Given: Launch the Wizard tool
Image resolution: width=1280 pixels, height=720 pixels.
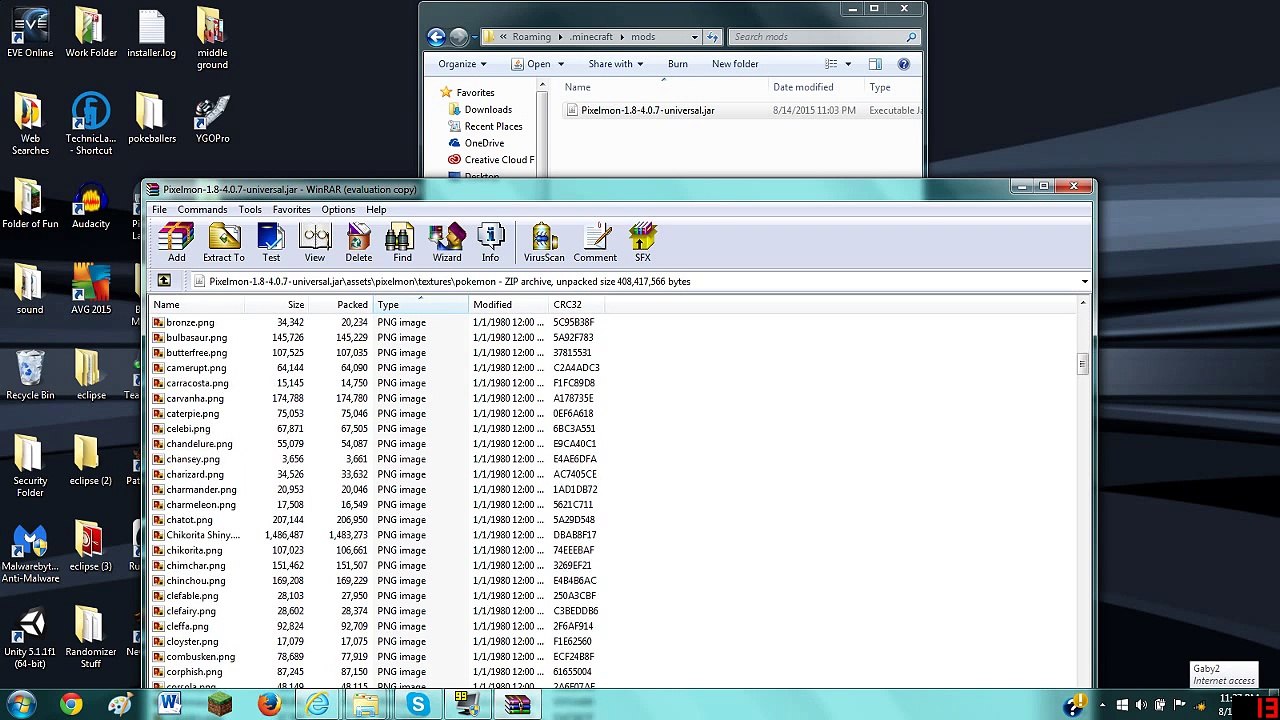Looking at the screenshot, I should [x=447, y=243].
